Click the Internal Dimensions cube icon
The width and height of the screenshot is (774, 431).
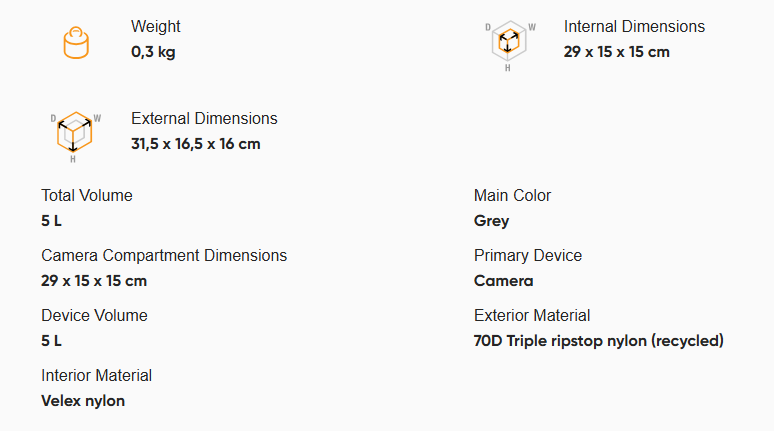[510, 45]
